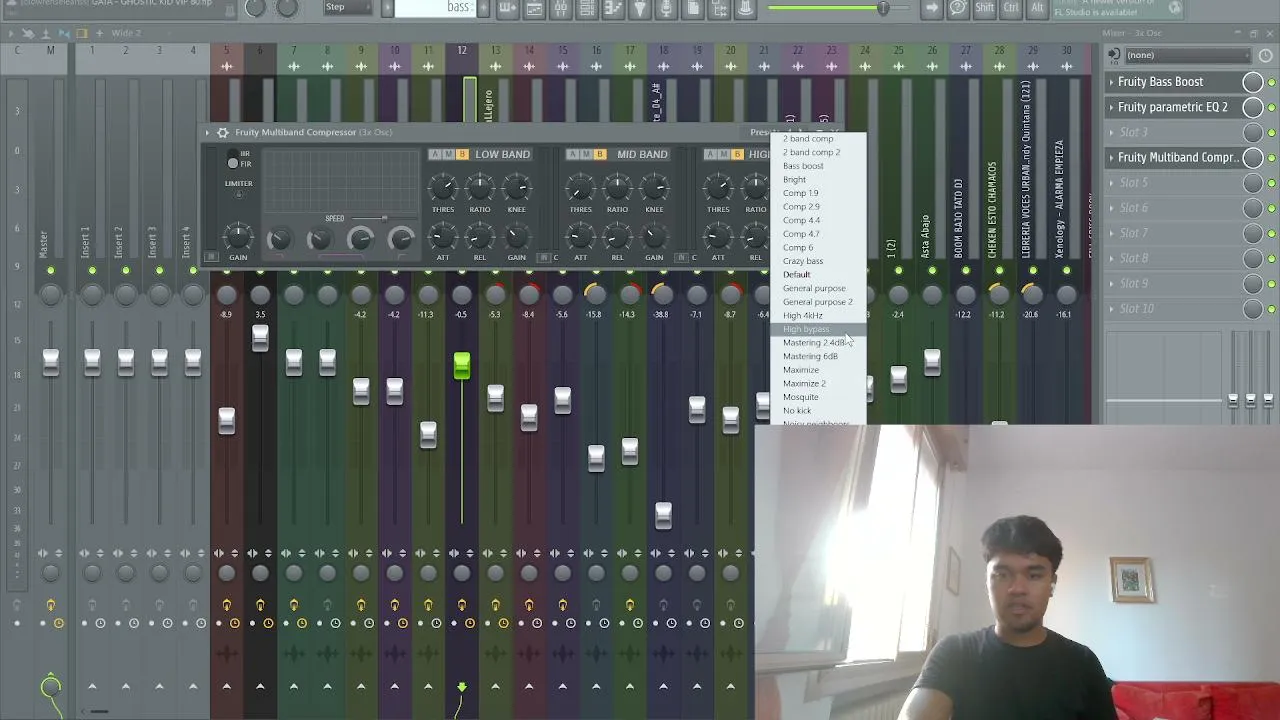This screenshot has height=720, width=1280.
Task: Open Fruity Multiband Compressor window menu arrow
Action: [207, 132]
